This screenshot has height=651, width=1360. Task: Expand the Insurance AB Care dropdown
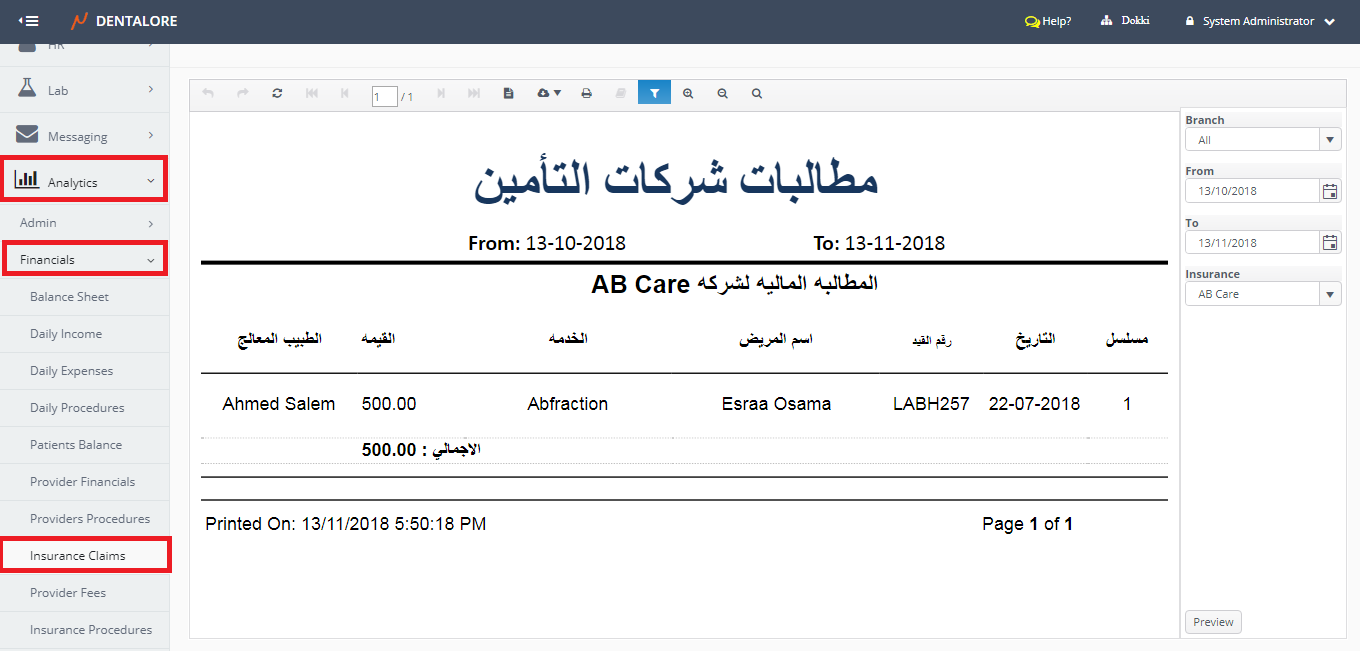click(1330, 294)
